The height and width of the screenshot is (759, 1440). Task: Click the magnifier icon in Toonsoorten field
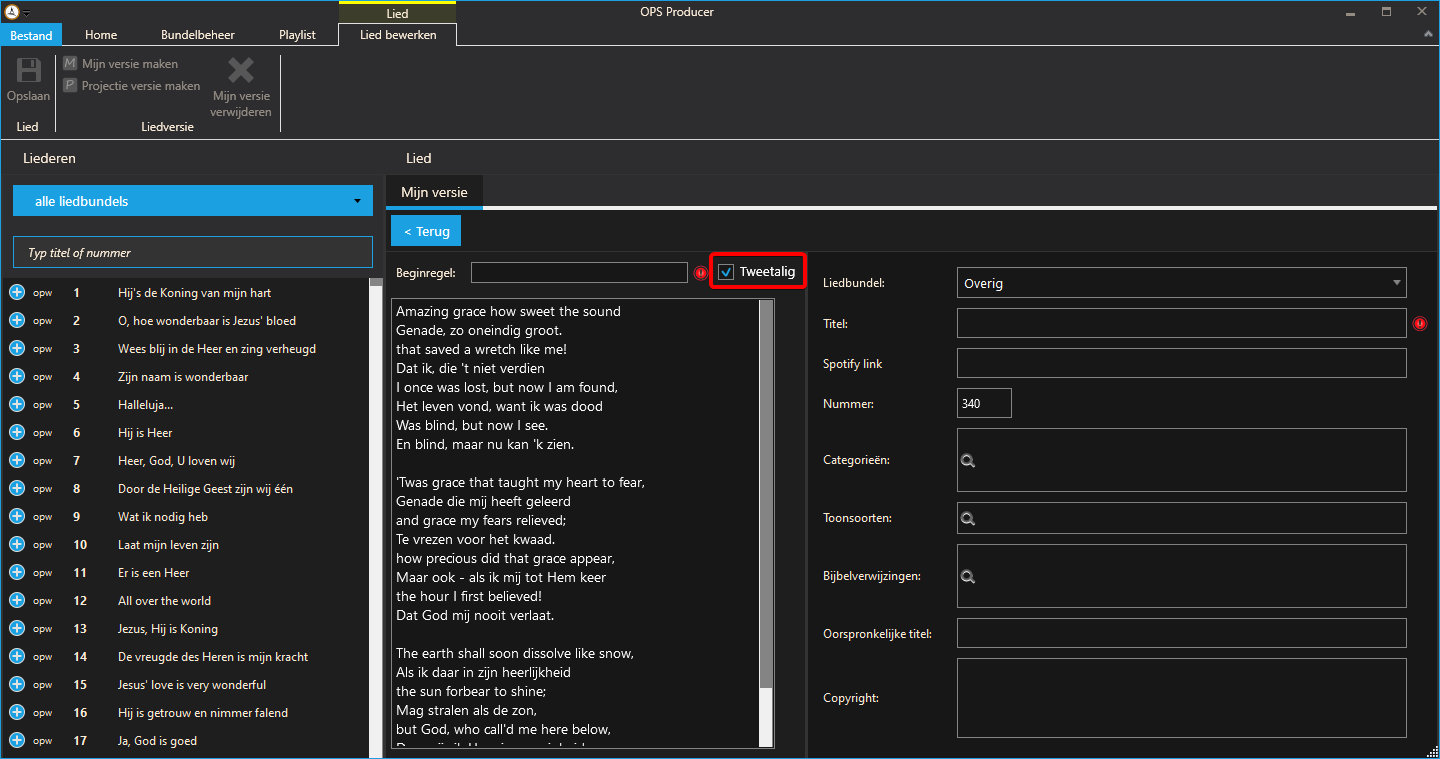click(968, 519)
